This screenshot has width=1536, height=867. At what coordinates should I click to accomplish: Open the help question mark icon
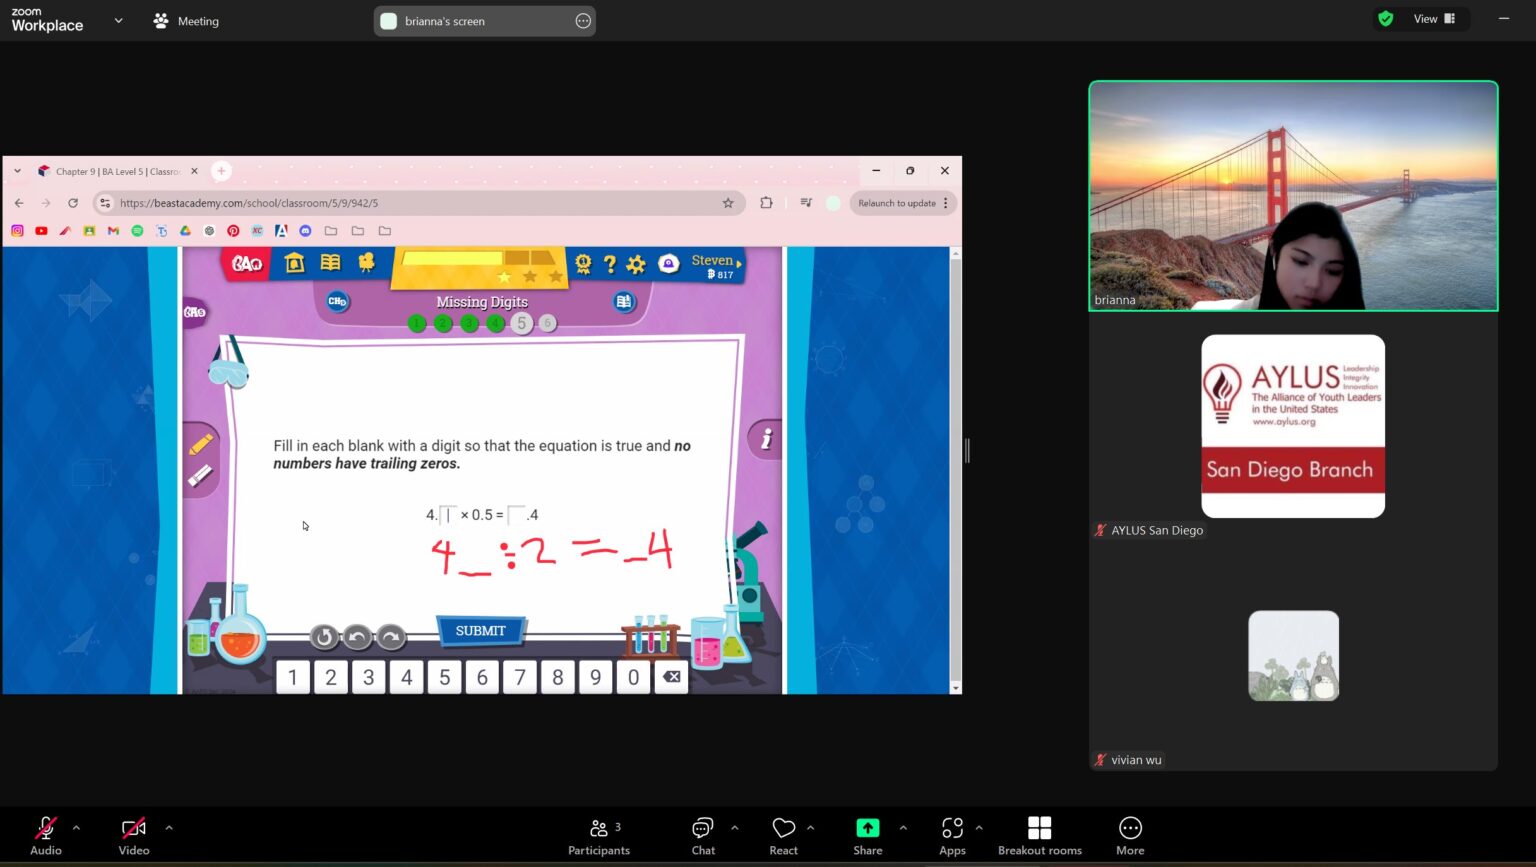[609, 264]
